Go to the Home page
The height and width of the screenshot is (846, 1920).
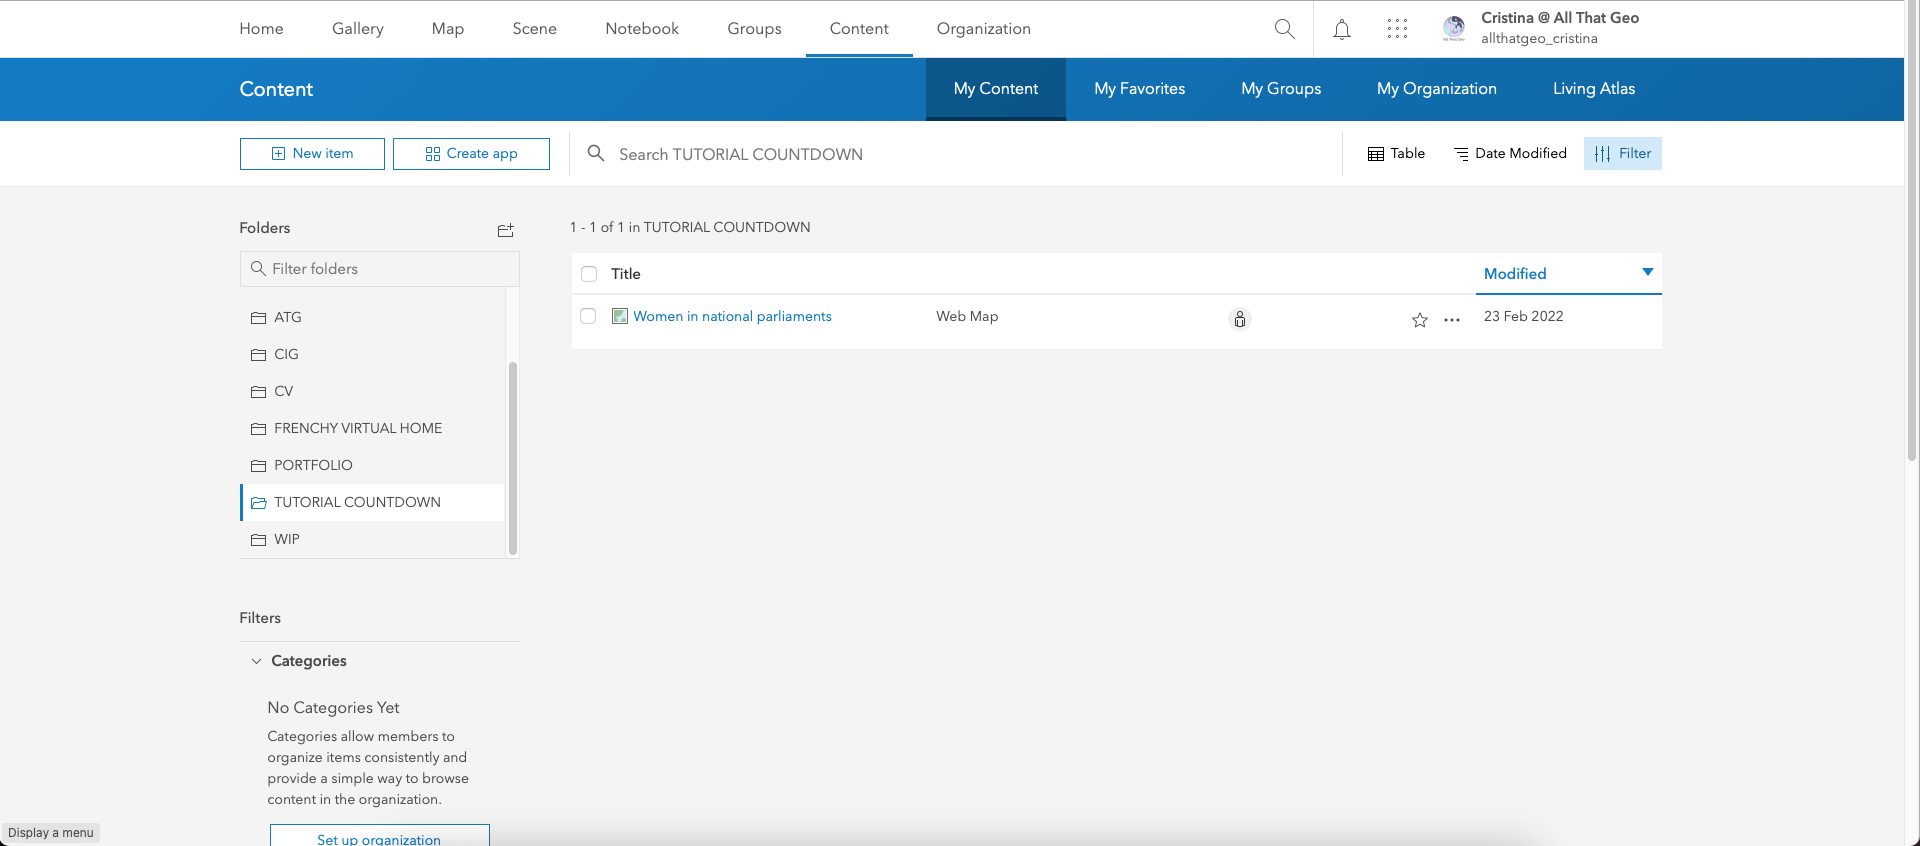pos(261,29)
